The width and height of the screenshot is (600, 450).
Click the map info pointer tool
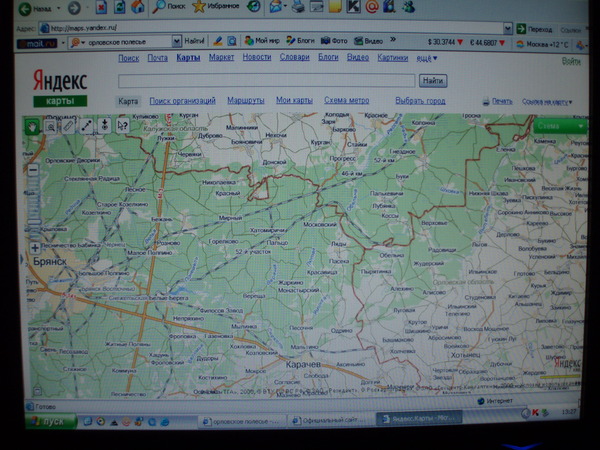(122, 126)
